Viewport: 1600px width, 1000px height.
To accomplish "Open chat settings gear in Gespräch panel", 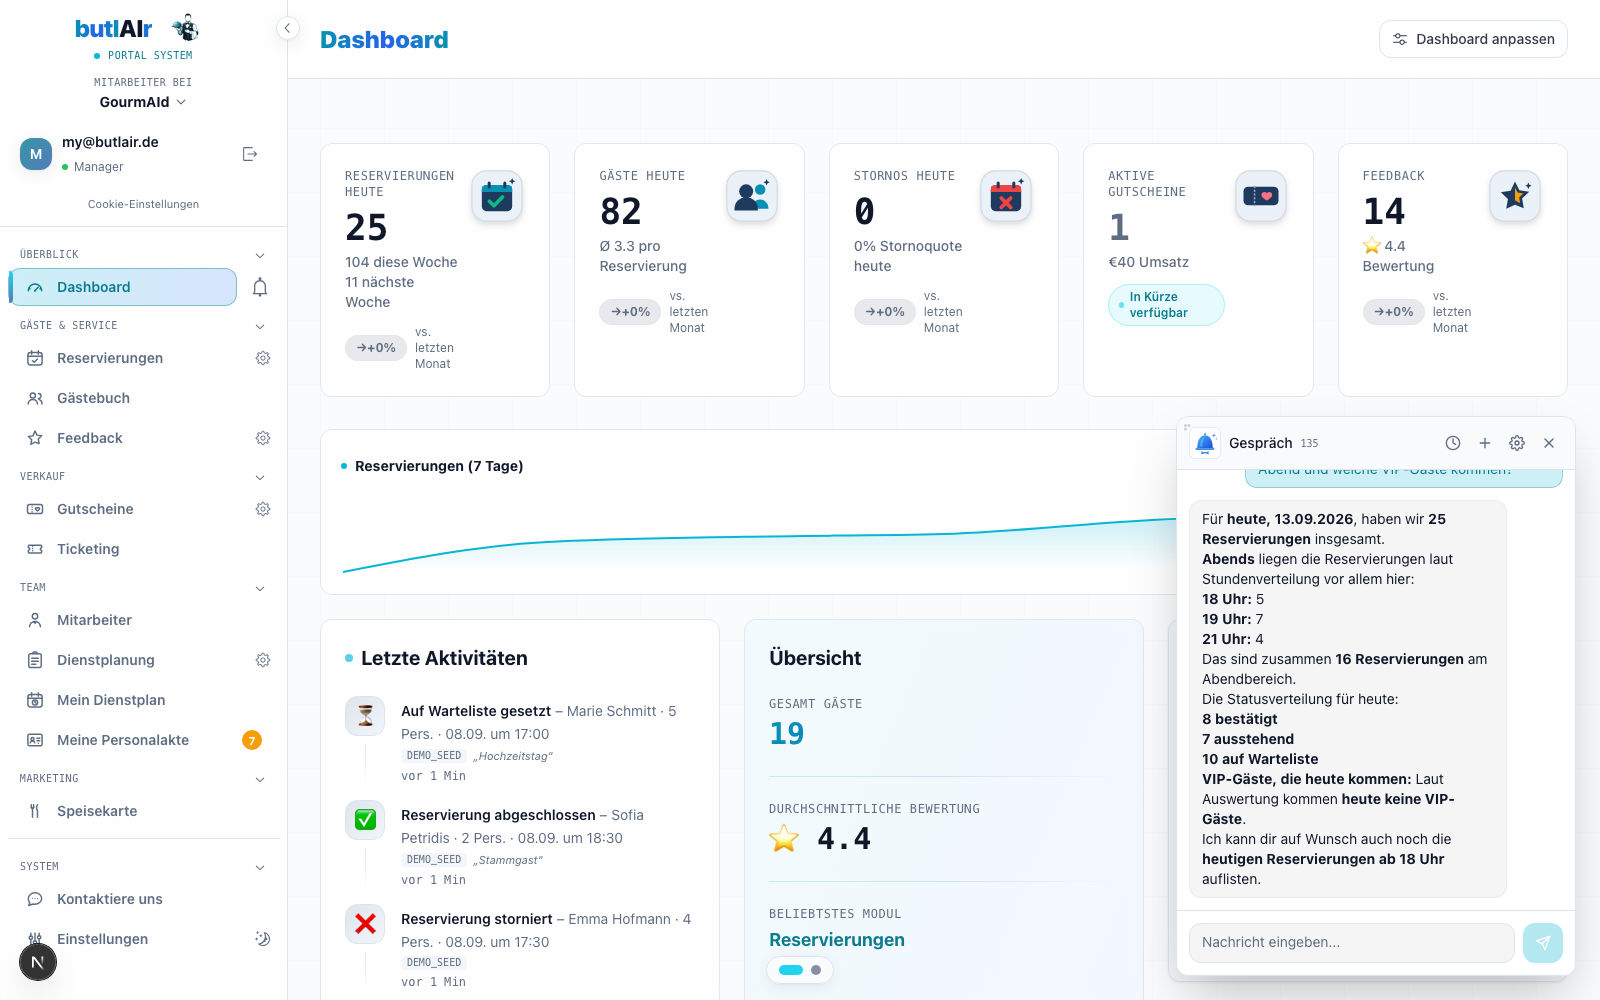I will 1517,443.
